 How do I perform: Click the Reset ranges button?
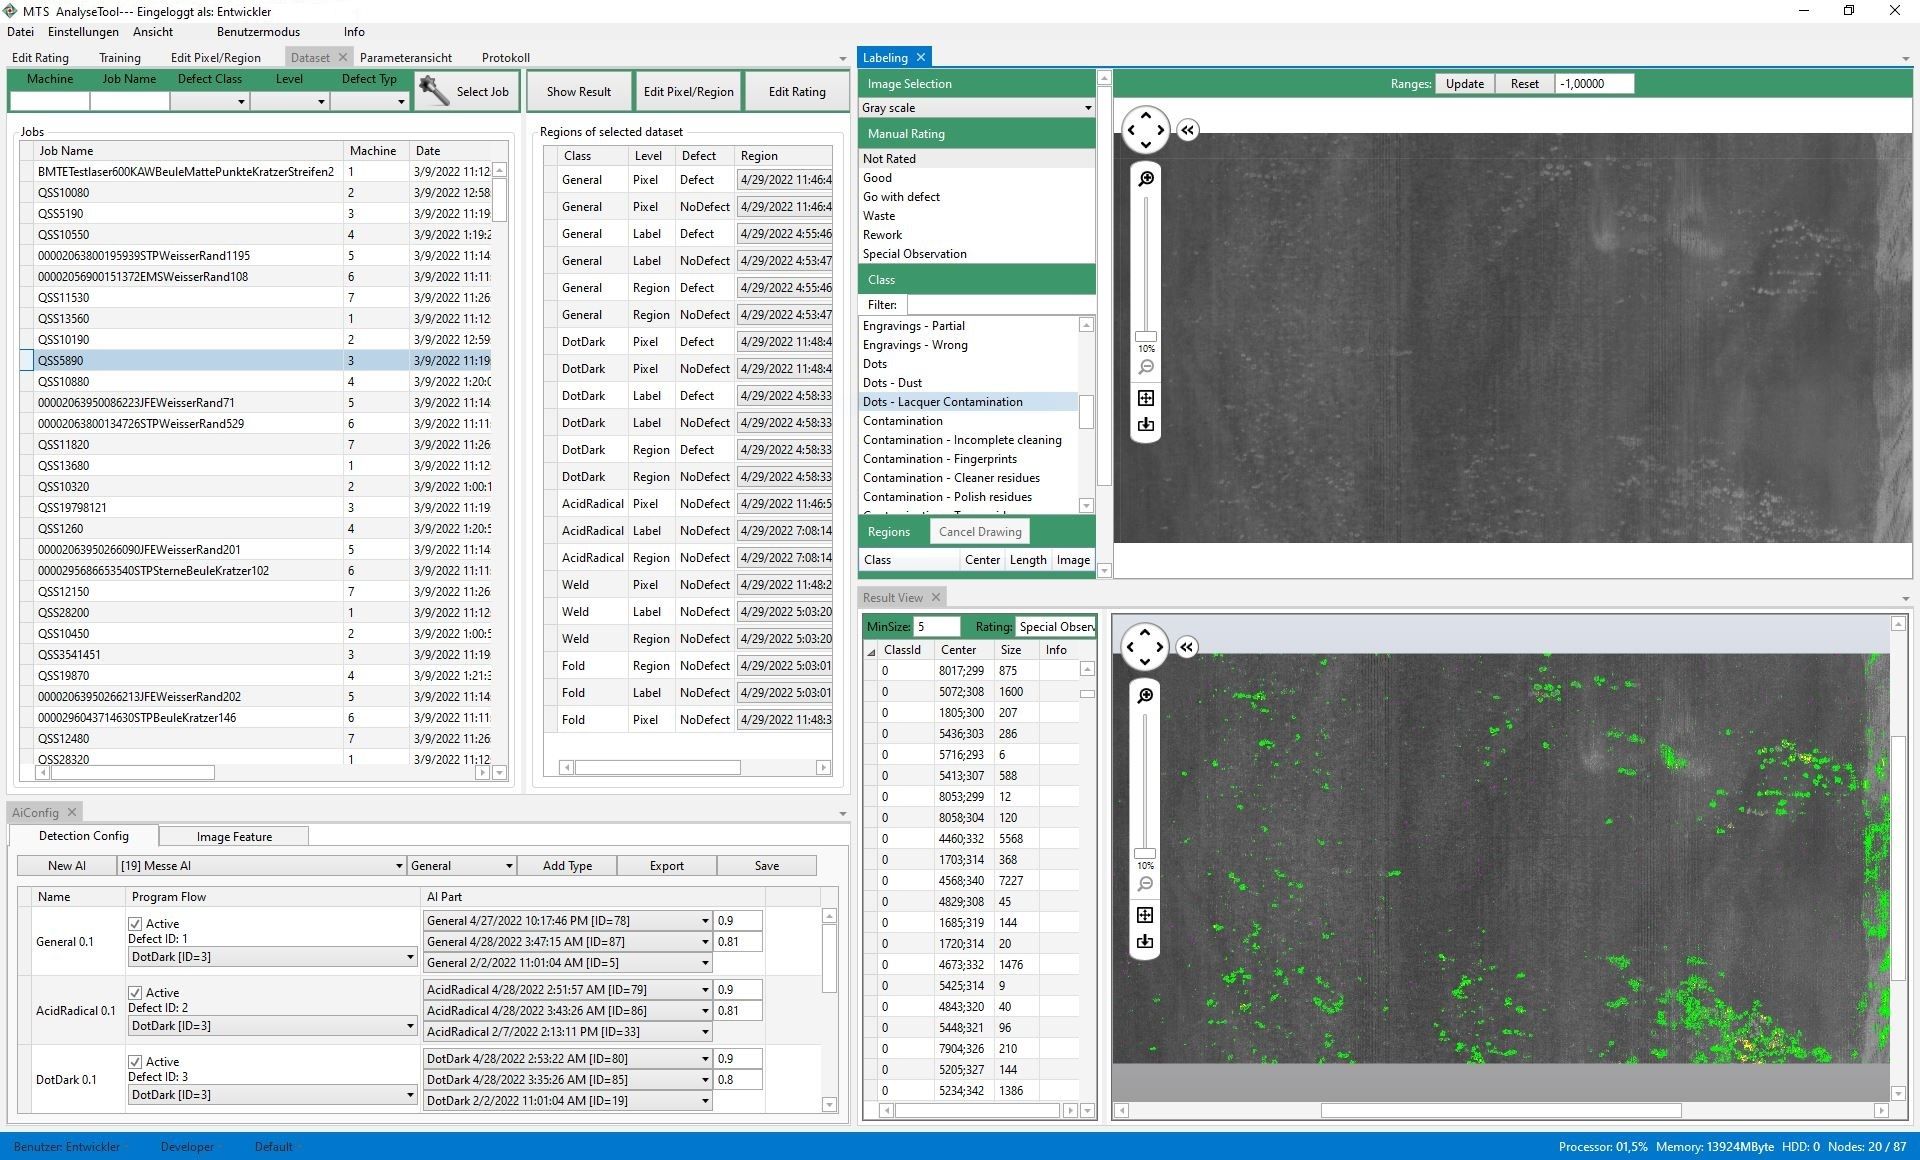coord(1524,84)
